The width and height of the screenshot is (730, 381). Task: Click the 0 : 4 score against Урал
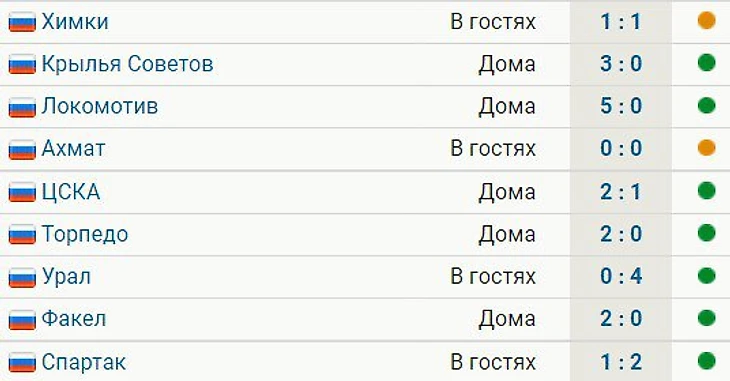[621, 276]
